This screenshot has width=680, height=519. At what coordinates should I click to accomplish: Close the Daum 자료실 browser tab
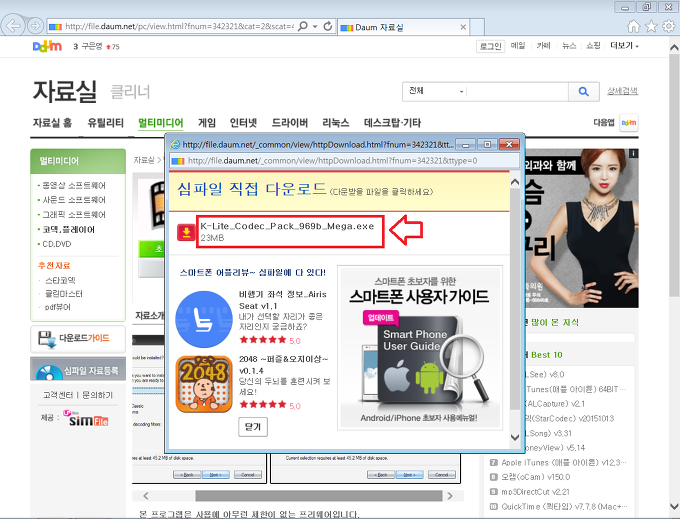tap(463, 27)
